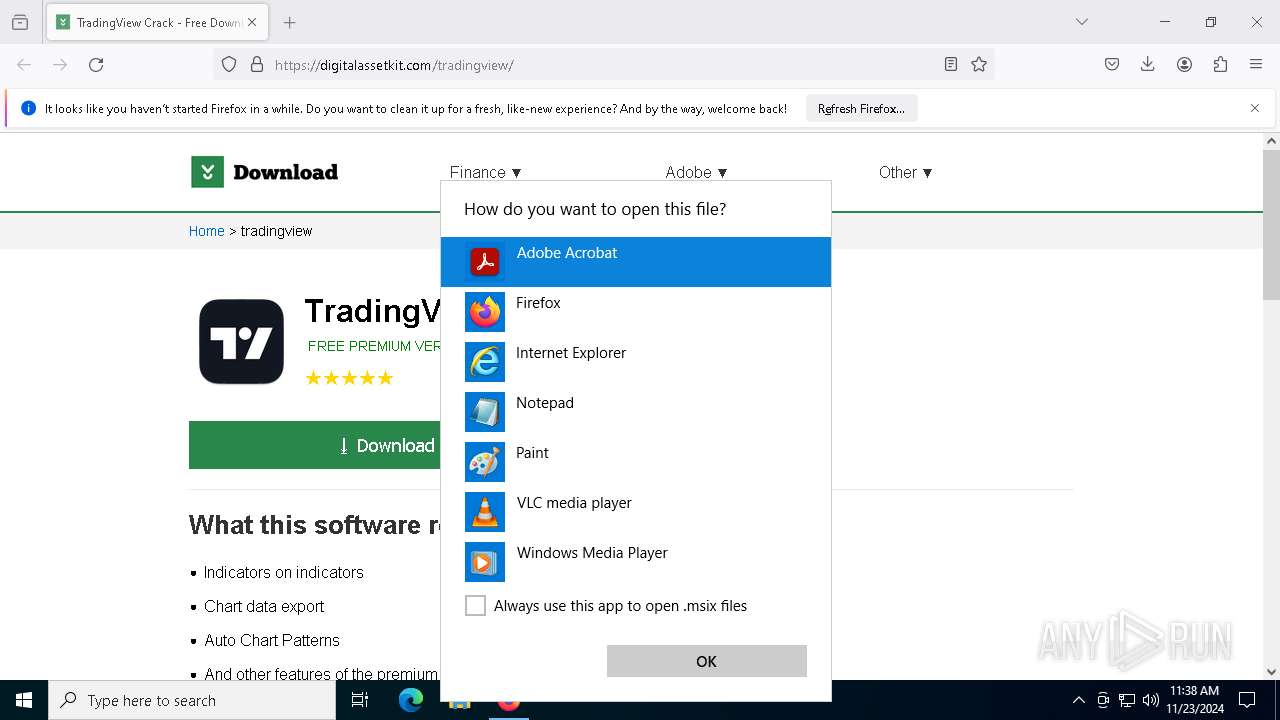The width and height of the screenshot is (1280, 720).
Task: Click the green Download button
Action: [314, 445]
